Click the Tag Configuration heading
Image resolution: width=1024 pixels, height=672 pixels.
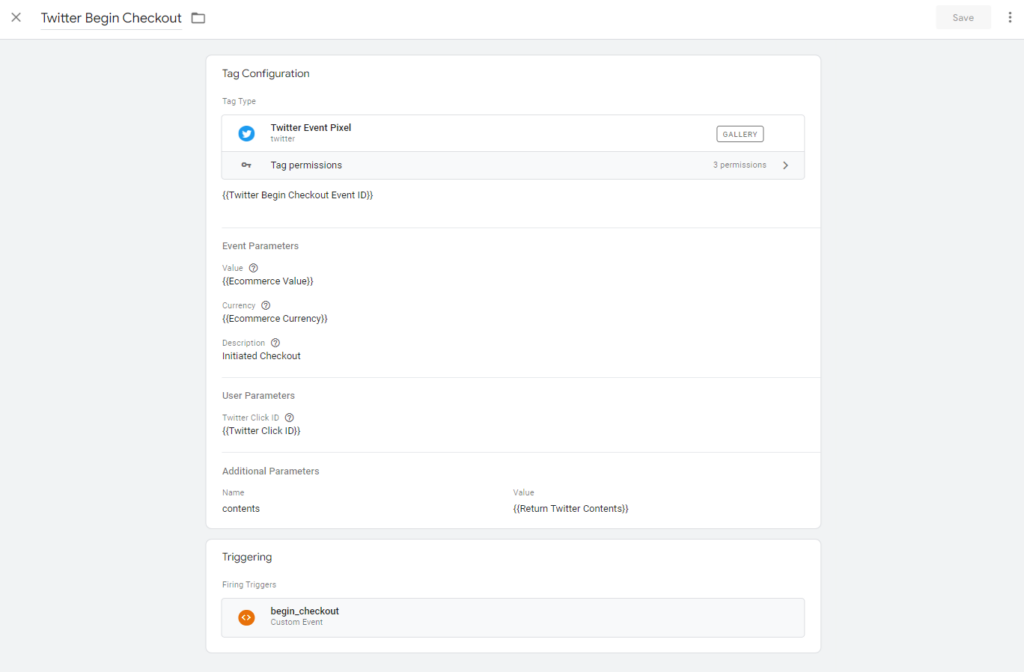pyautogui.click(x=266, y=74)
